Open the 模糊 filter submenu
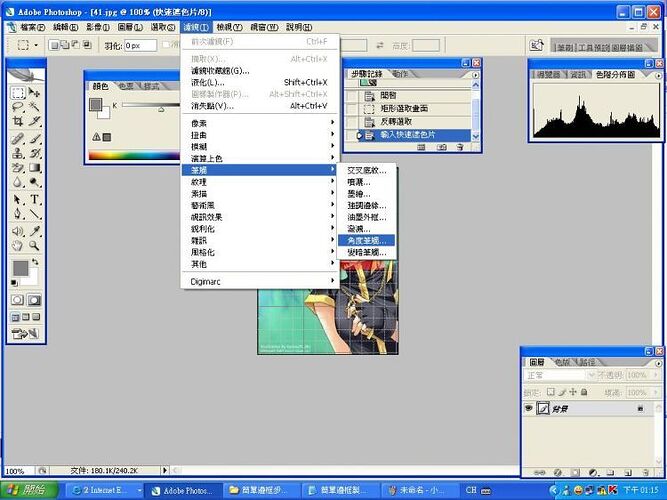The height and width of the screenshot is (500, 667). click(x=260, y=147)
